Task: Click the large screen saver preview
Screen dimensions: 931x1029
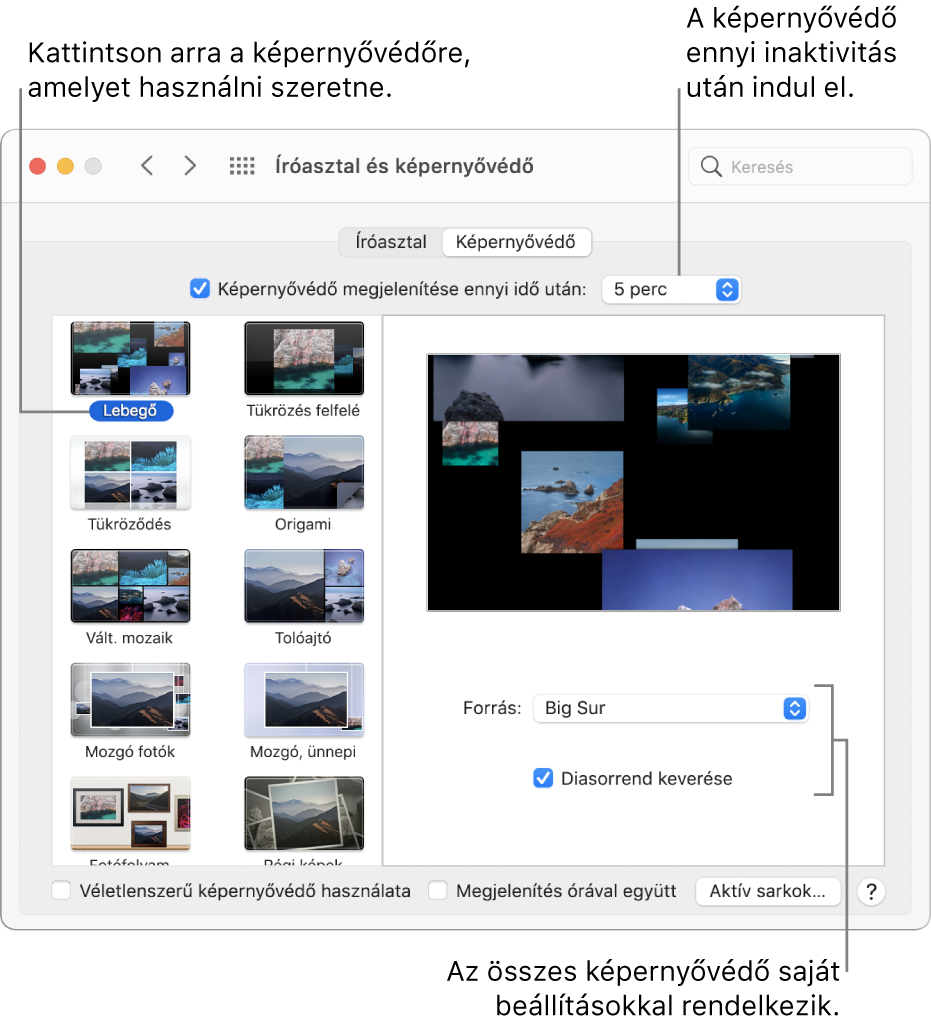Action: 633,482
